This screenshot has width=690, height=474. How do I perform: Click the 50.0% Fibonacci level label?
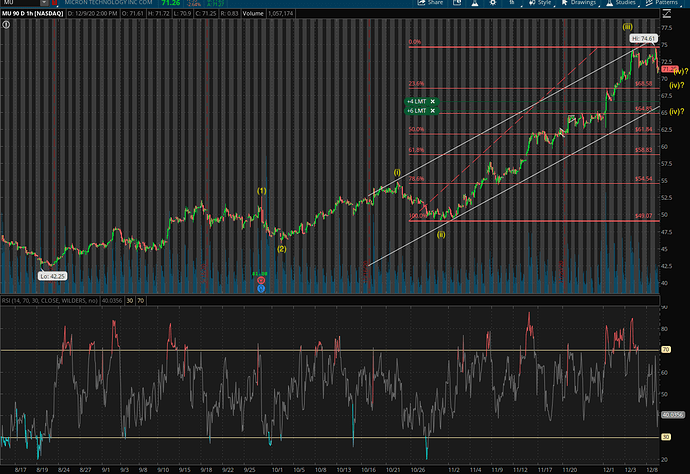pos(416,129)
